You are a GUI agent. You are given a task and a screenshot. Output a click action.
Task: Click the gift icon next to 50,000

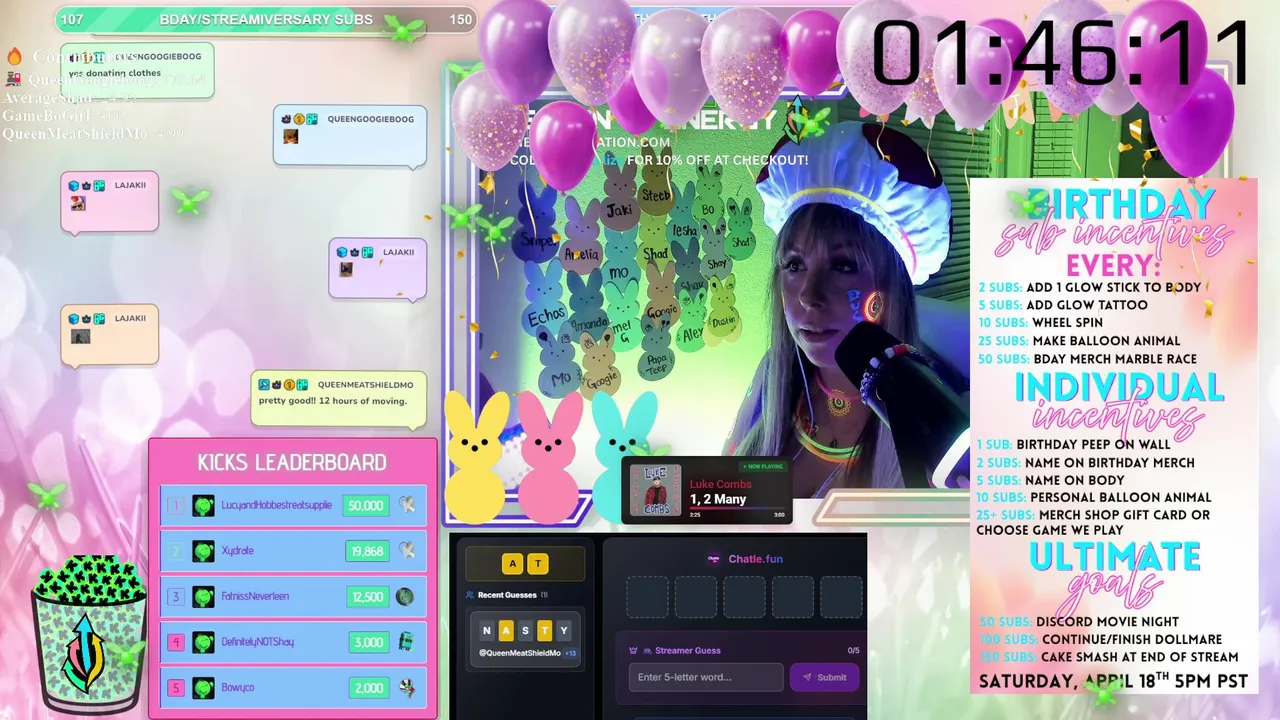407,505
